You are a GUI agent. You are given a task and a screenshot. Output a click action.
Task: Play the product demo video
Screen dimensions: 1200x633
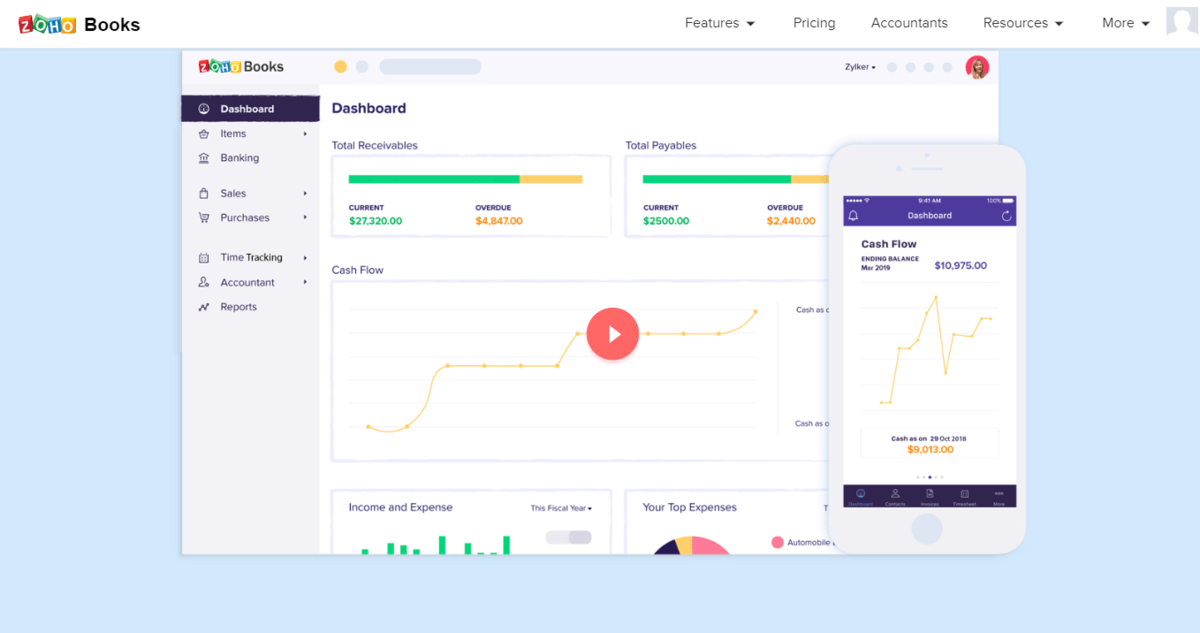(612, 334)
